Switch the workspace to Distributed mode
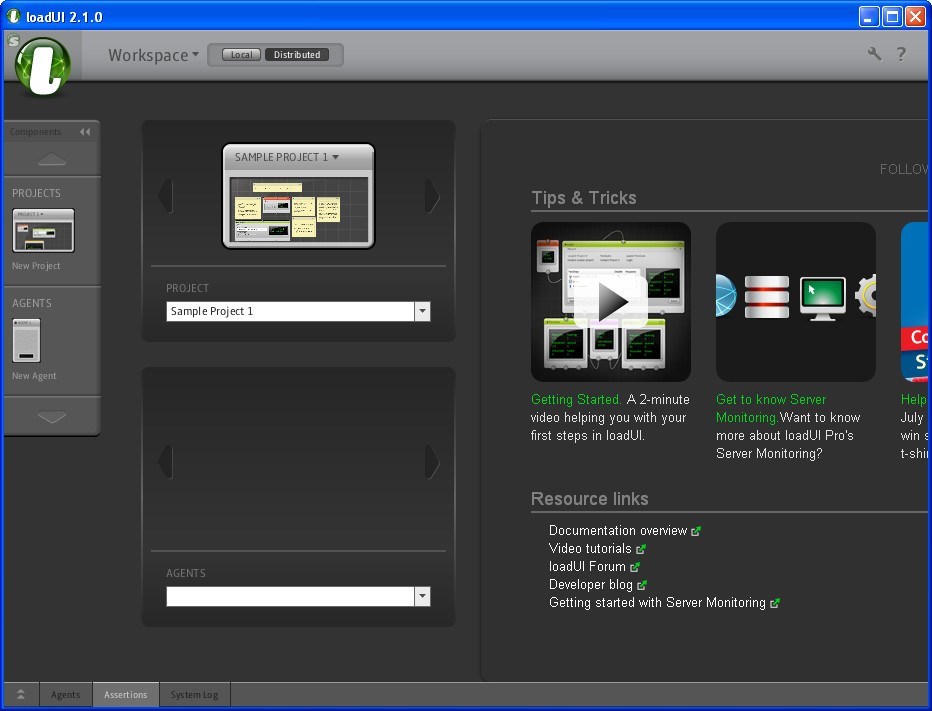 (x=297, y=55)
